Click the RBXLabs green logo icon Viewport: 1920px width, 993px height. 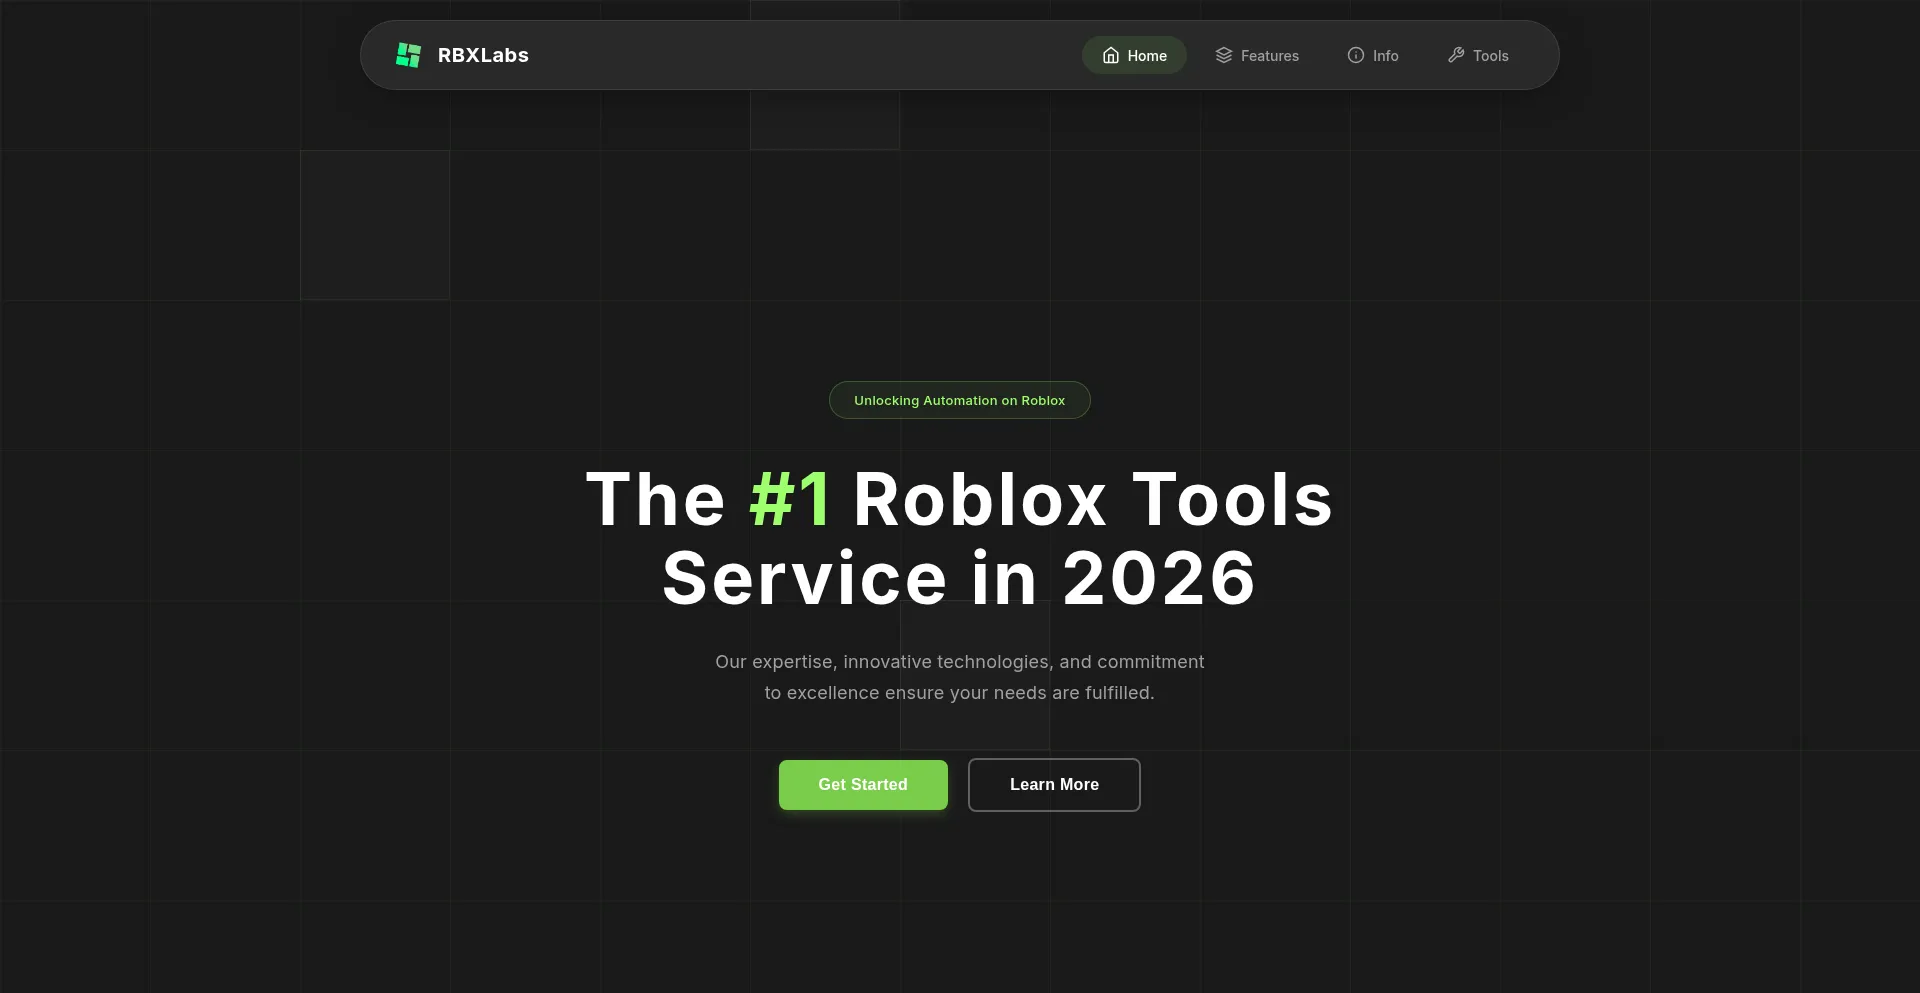point(409,55)
